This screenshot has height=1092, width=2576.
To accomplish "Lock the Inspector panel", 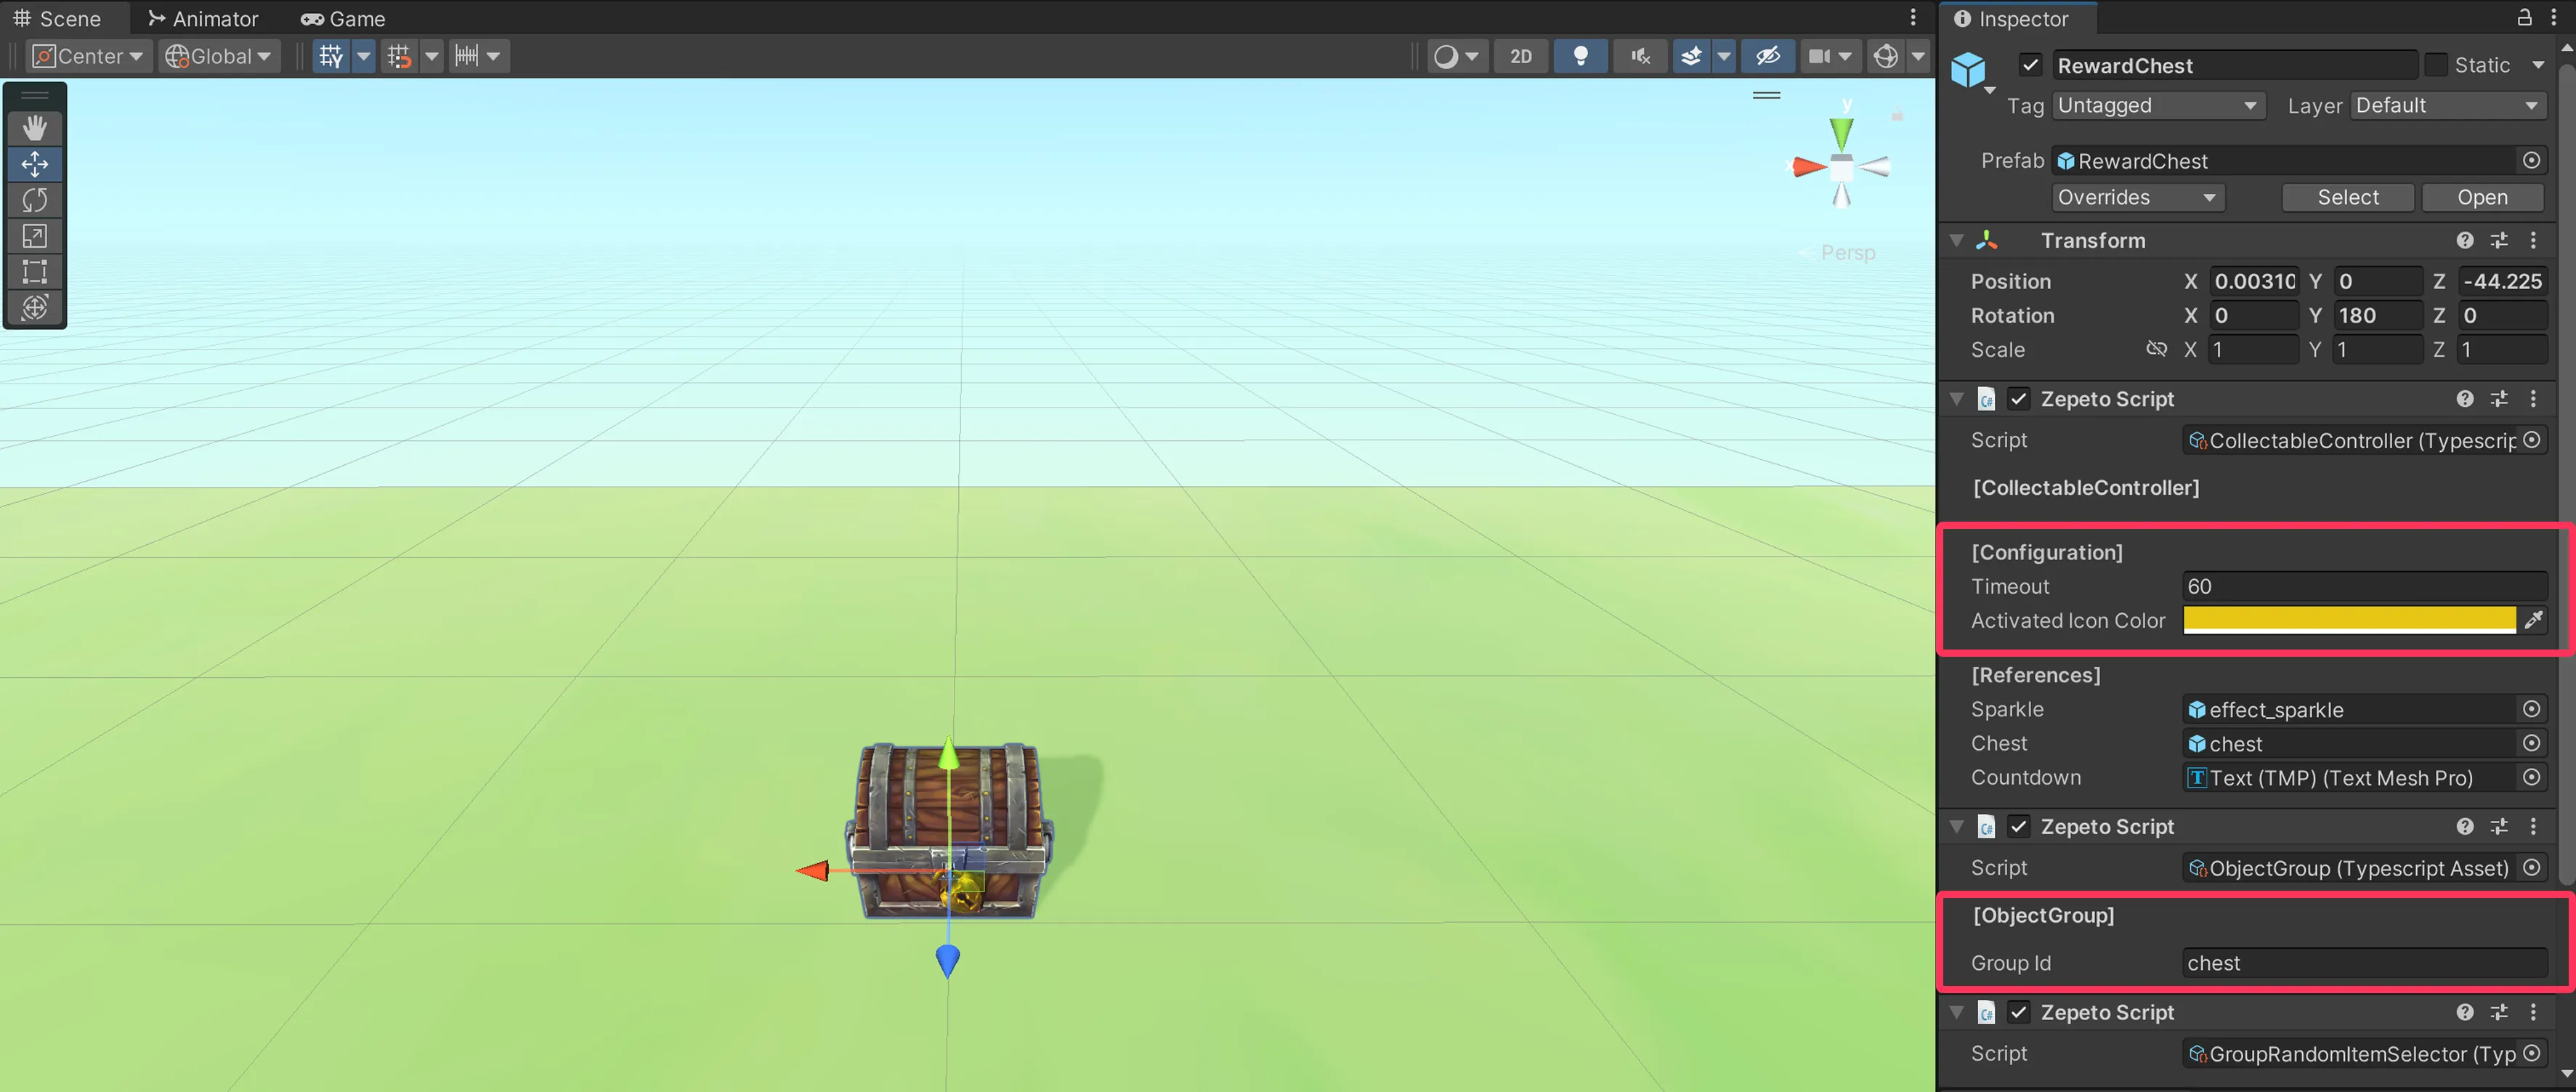I will (2525, 18).
